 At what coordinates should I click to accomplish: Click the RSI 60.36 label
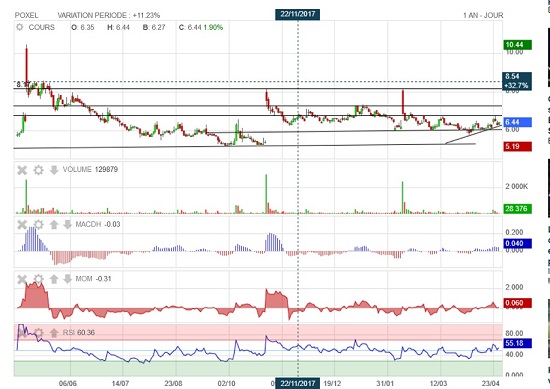click(x=79, y=332)
